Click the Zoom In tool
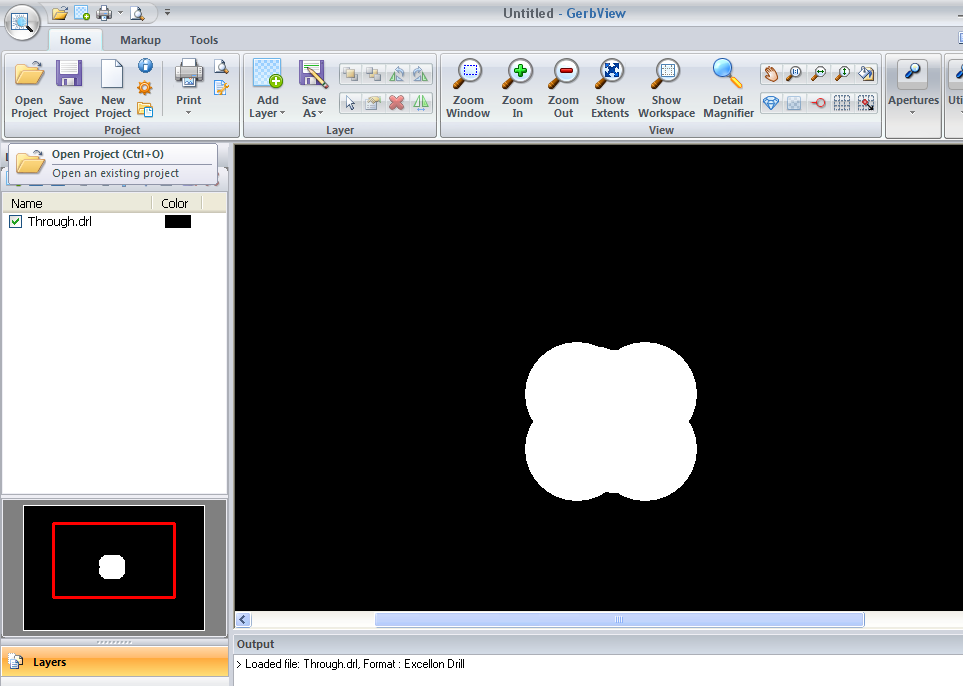Screen dimensions: 963x686 517,89
